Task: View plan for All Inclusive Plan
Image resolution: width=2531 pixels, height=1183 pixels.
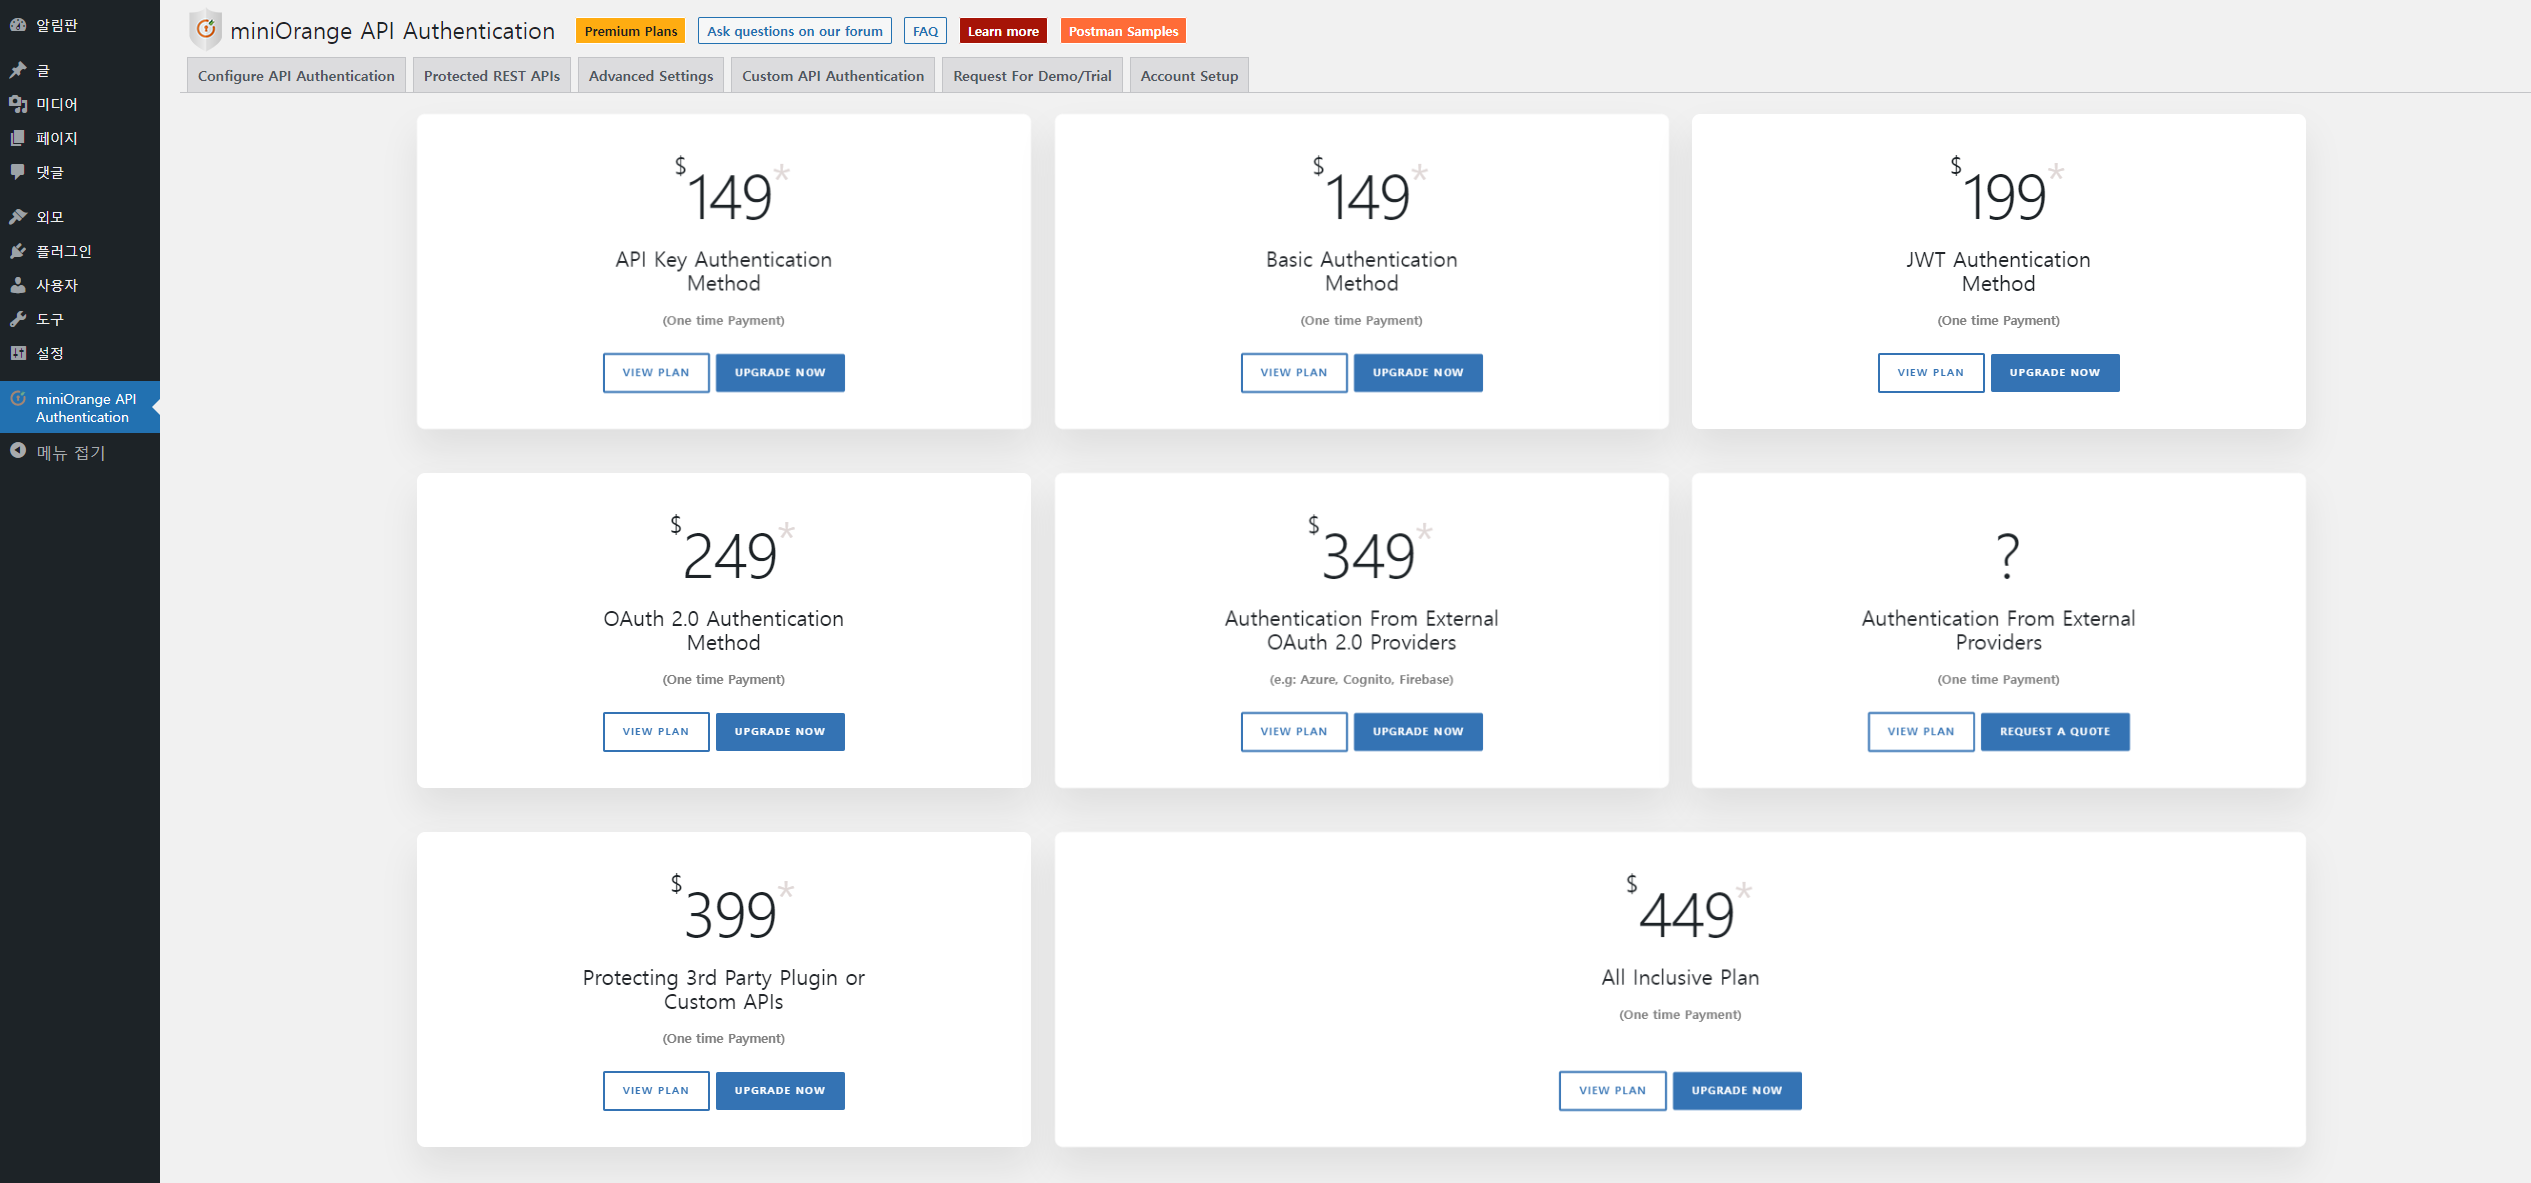Action: tap(1613, 1090)
